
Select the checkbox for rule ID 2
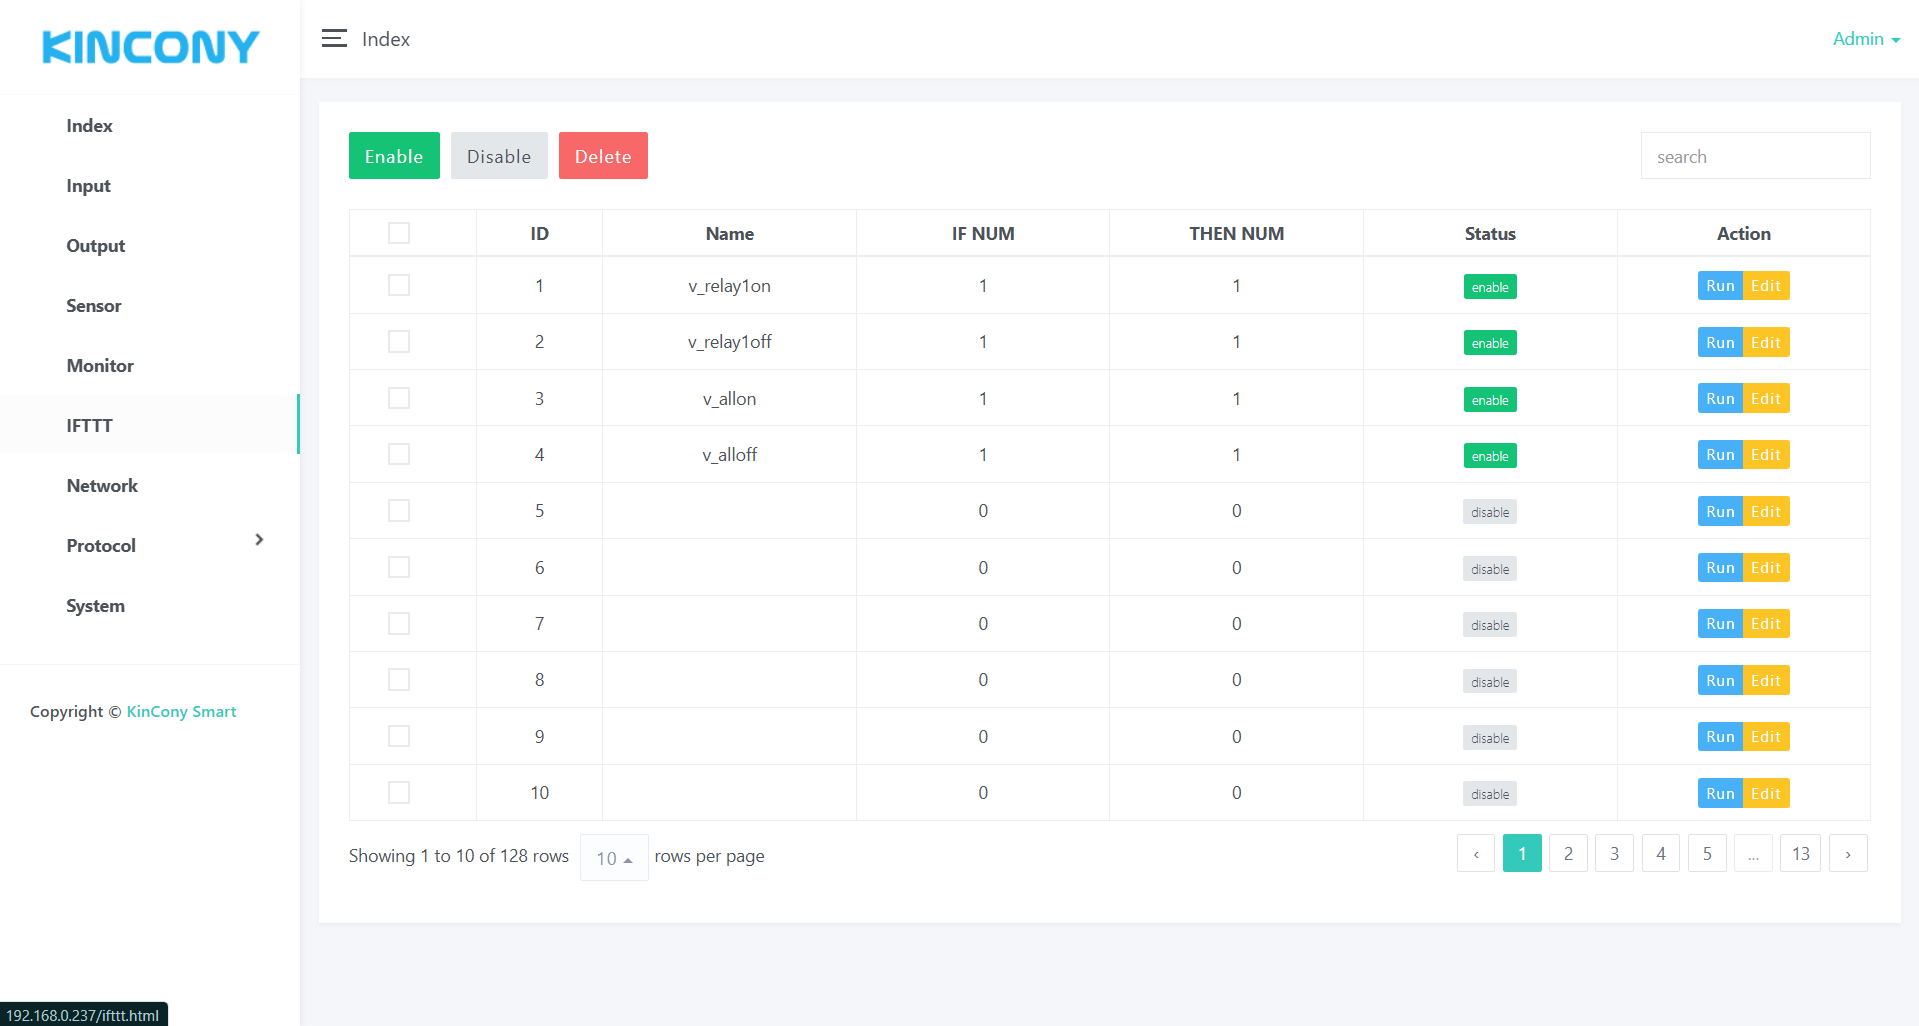[x=399, y=342]
